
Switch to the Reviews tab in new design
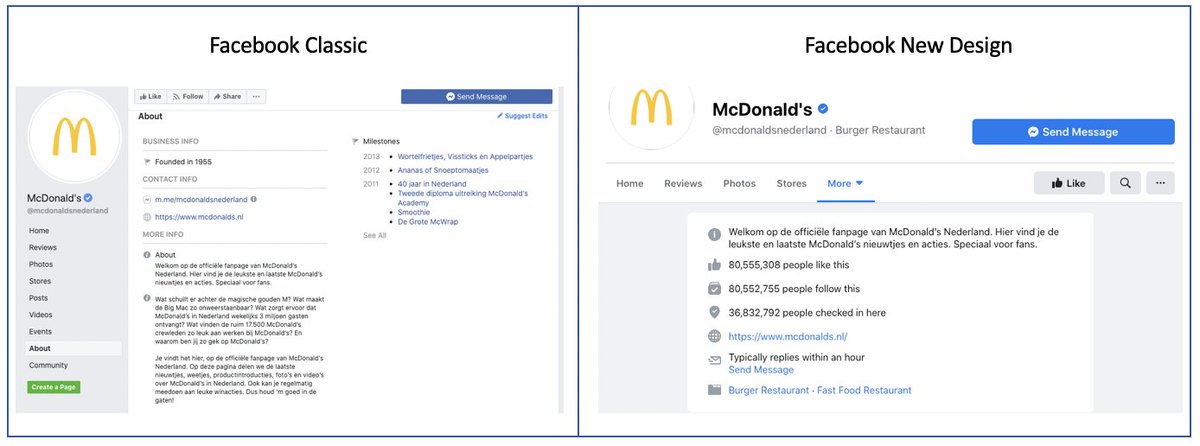point(683,183)
